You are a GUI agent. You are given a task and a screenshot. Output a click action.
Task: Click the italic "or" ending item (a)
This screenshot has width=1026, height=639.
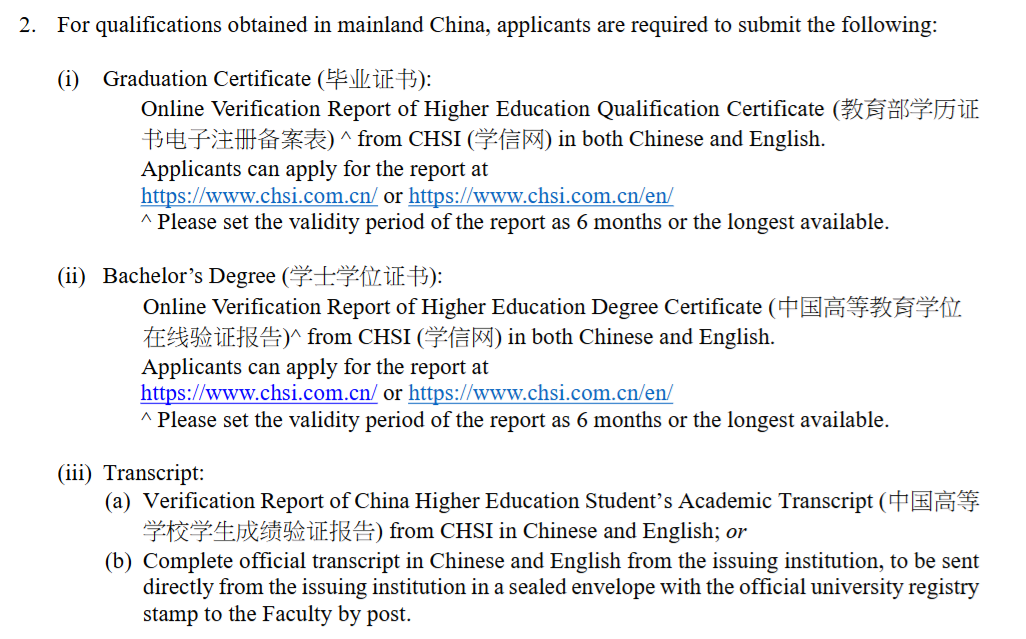tap(736, 531)
